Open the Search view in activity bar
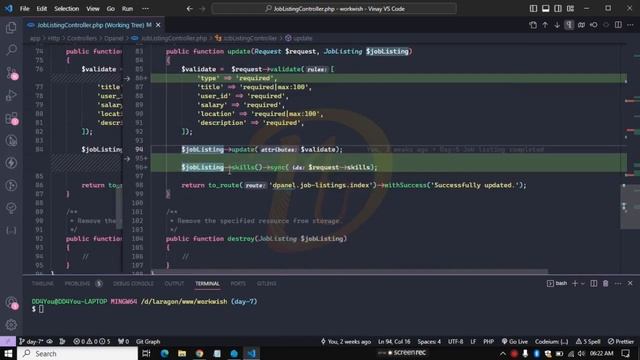The height and width of the screenshot is (360, 640). 11,50
